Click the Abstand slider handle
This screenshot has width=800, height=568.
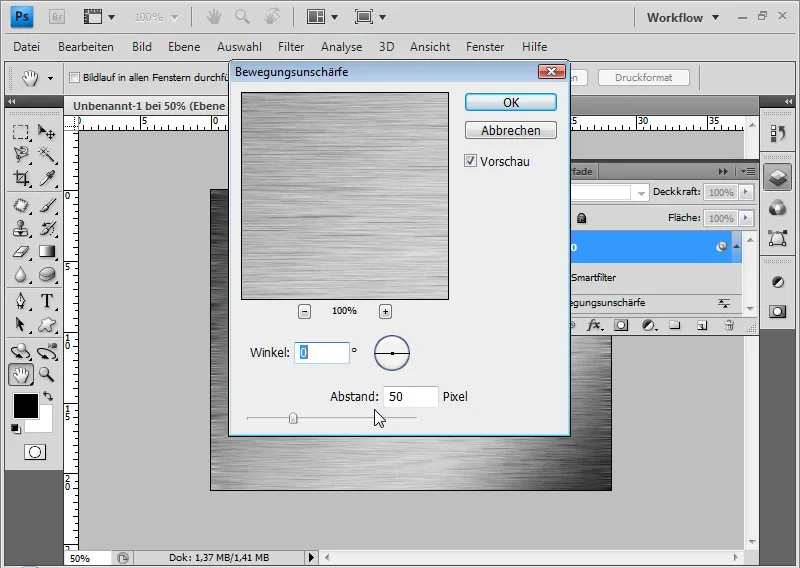click(x=293, y=418)
